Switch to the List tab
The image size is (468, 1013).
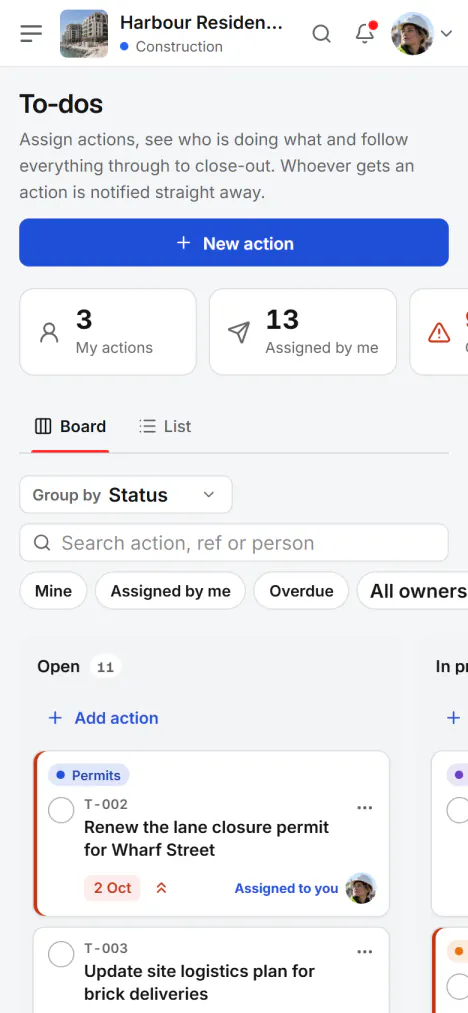165,426
